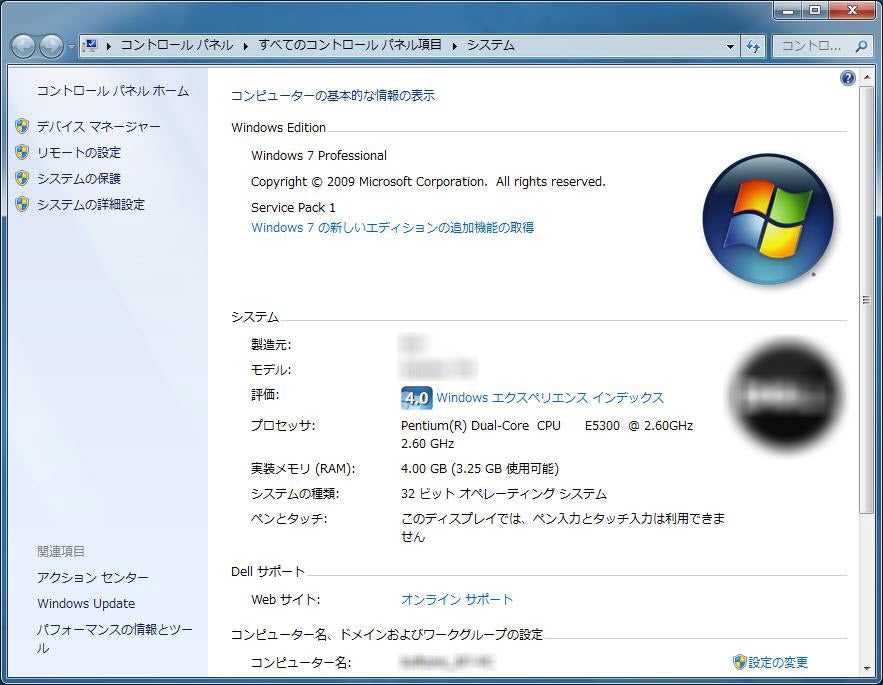The image size is (883, 685).
Task: Expand arrow before コントロール パネル breadcrumb
Action: [108, 46]
